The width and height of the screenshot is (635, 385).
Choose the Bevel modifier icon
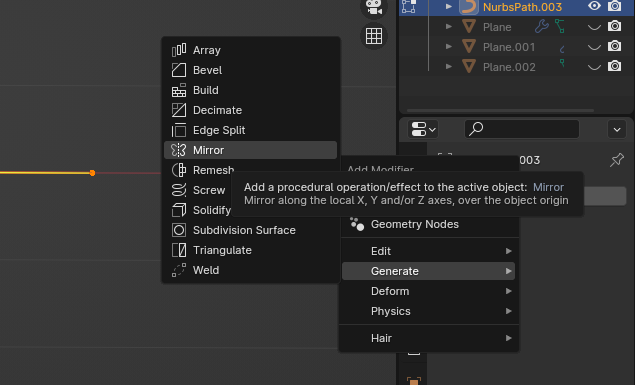pyautogui.click(x=179, y=70)
